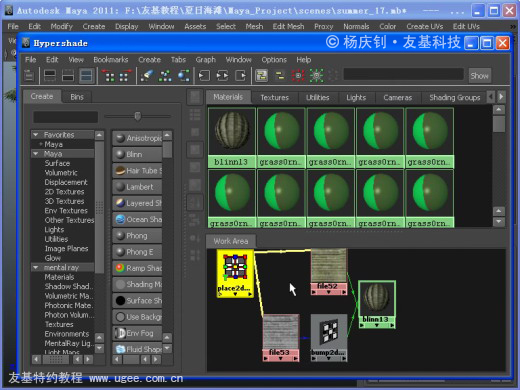Click the green dashed container icon
Image resolution: width=520 pixels, height=390 pixels.
[x=316, y=76]
